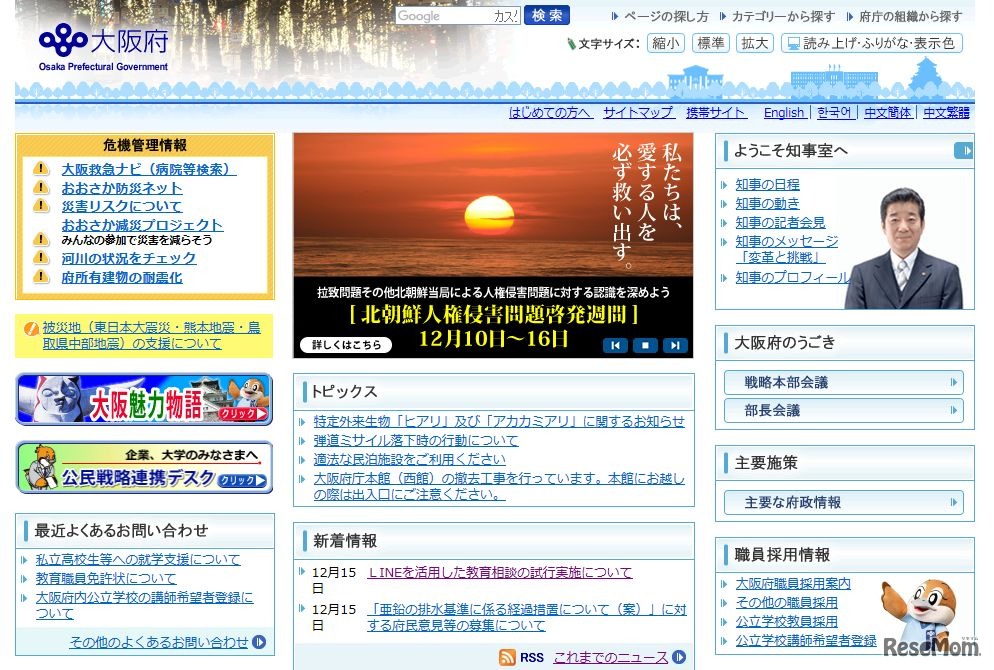Image resolution: width=994 pixels, height=670 pixels.
Task: Open ページの探し方 menu item
Action: click(666, 16)
